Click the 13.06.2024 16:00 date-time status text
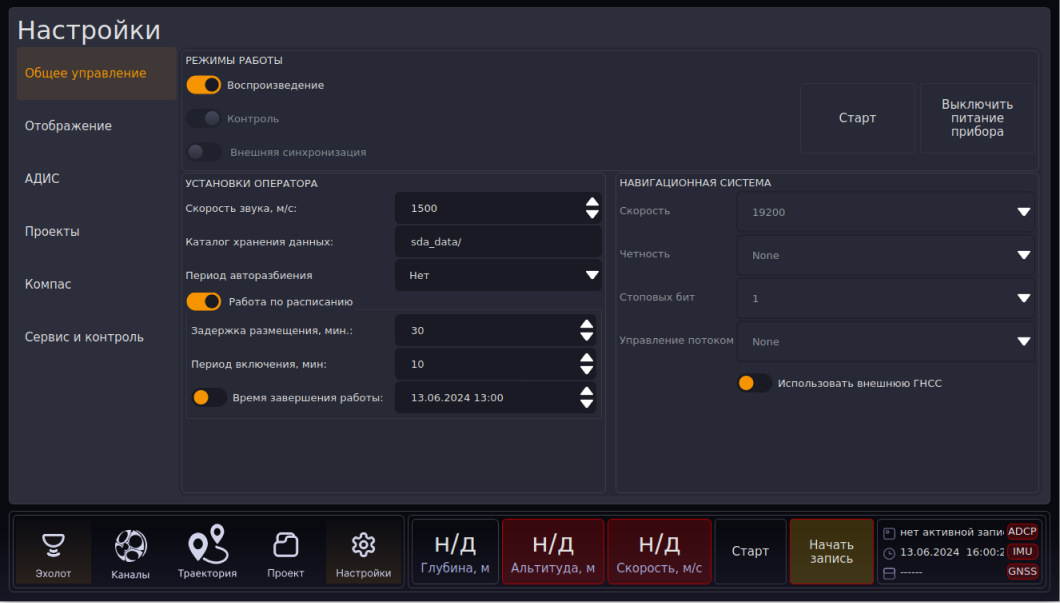1060x603 pixels. [952, 552]
